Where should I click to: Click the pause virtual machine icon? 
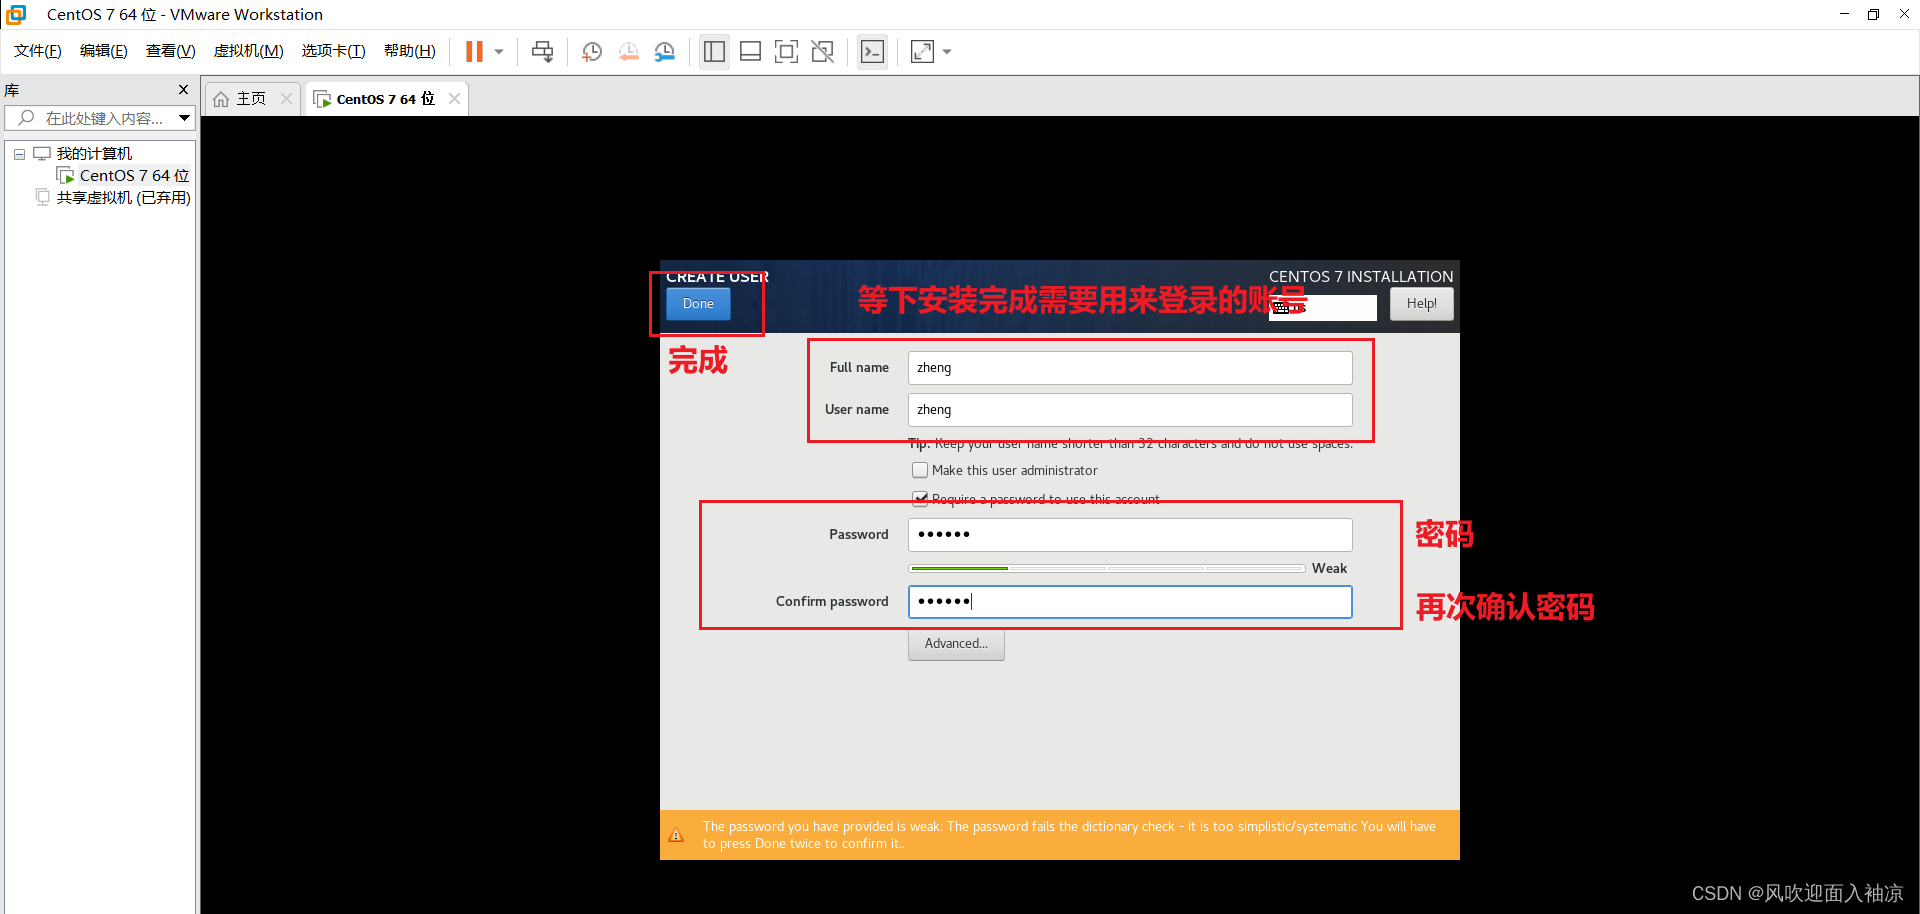tap(475, 52)
